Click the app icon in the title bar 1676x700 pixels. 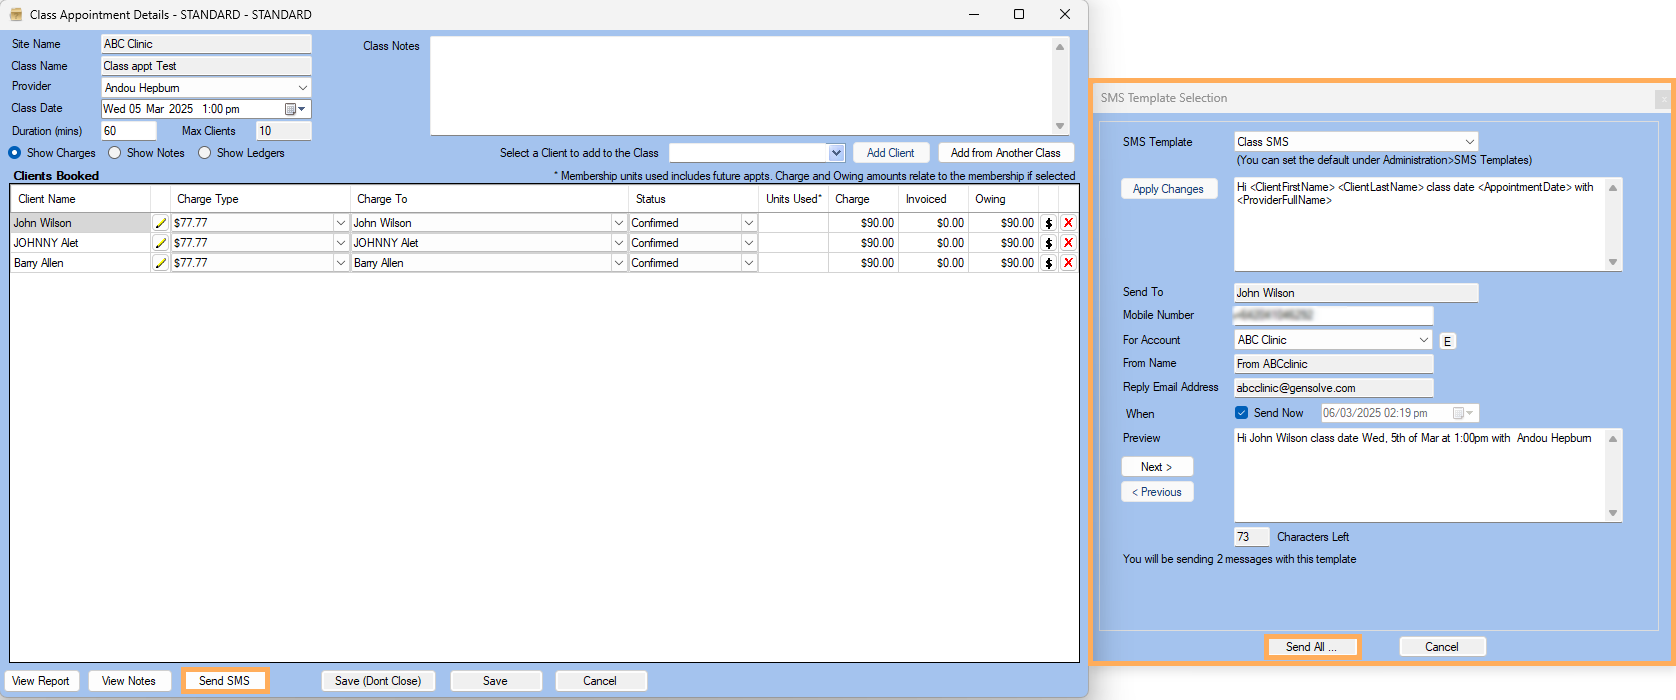tap(16, 14)
